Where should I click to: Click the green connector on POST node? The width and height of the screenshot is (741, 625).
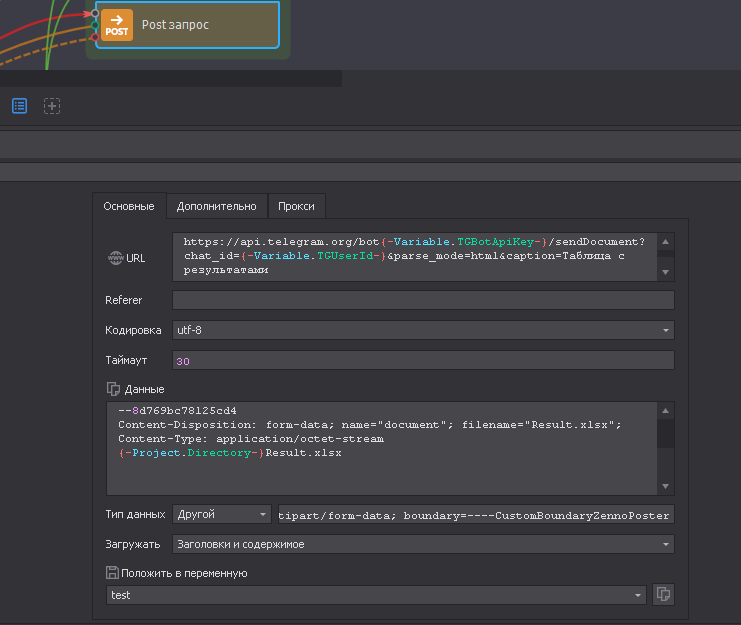click(96, 25)
